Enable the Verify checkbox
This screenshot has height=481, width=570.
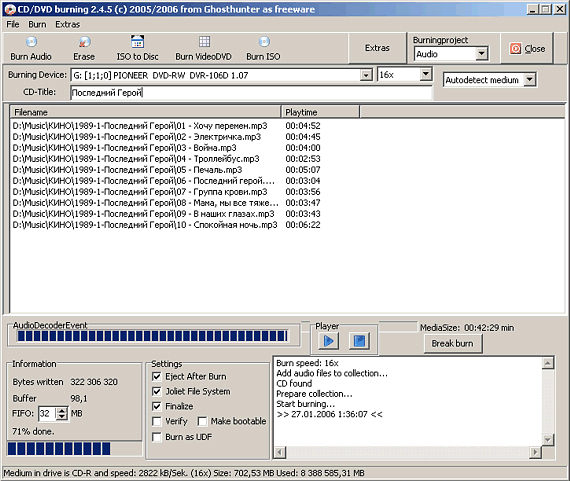(157, 421)
